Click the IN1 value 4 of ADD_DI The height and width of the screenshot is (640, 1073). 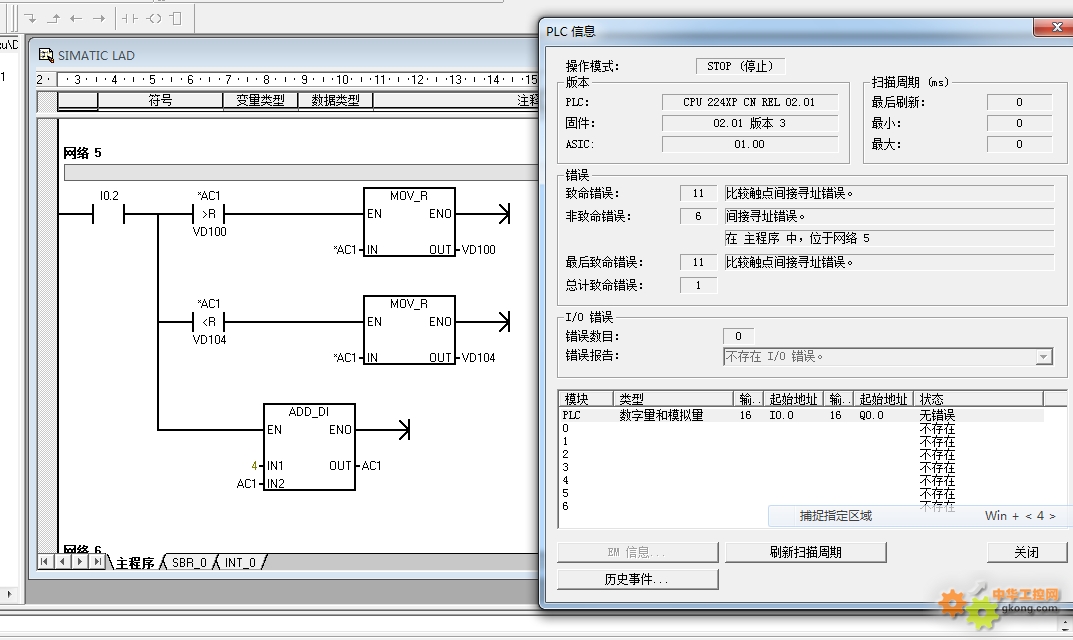[254, 465]
